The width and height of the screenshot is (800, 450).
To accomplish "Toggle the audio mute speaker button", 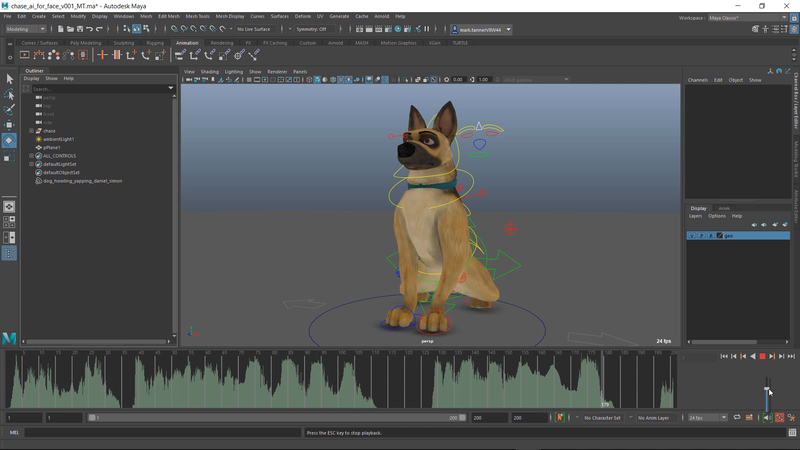I will pyautogui.click(x=767, y=417).
